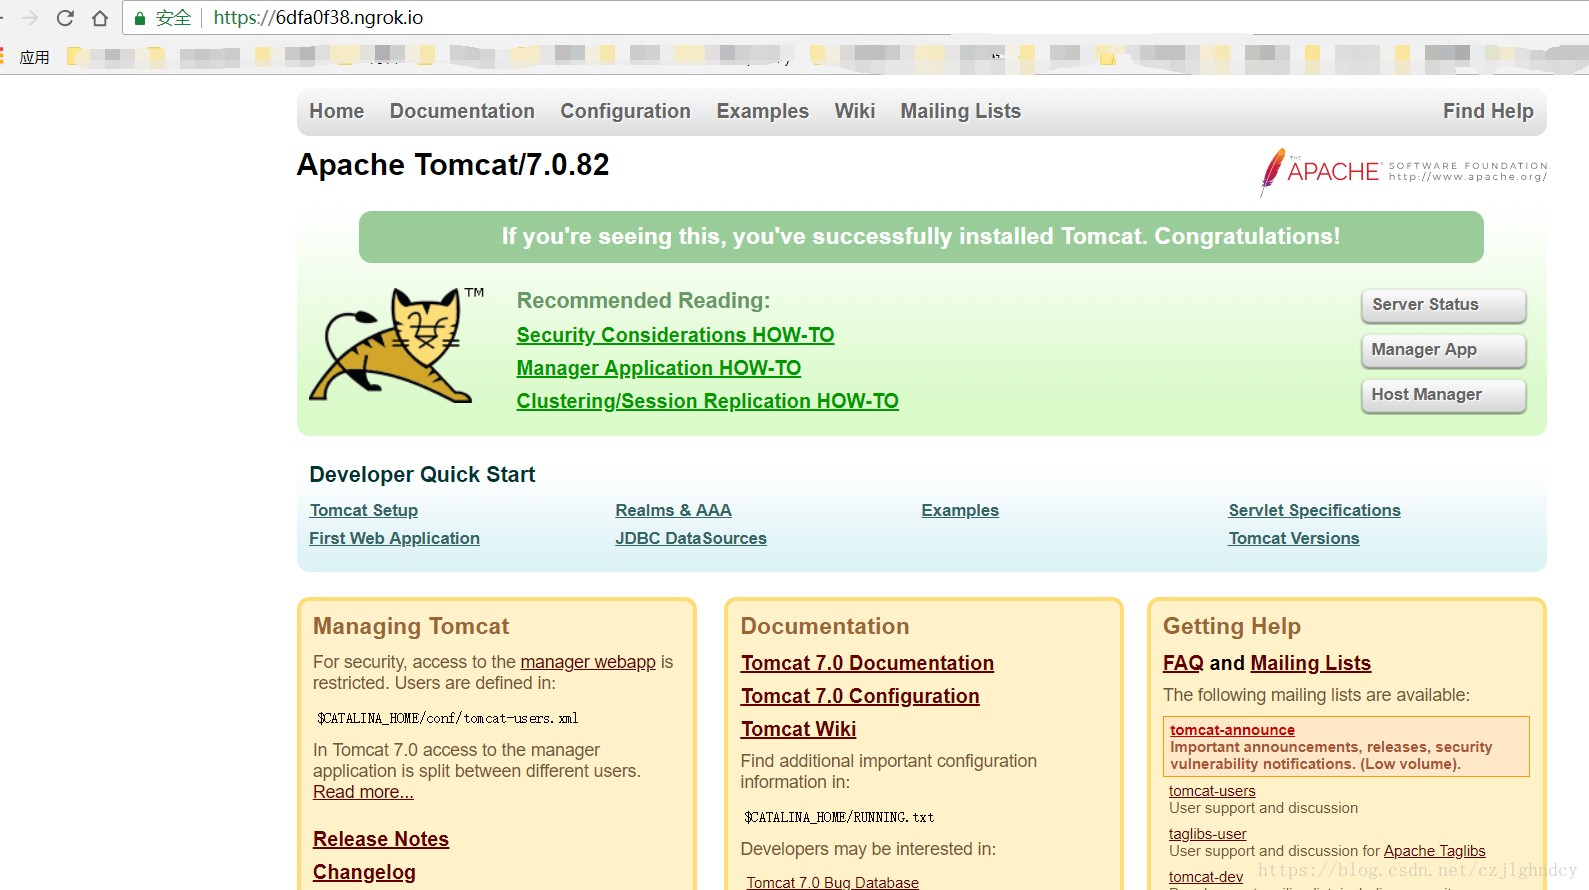Open Security Considerations HOW-TO link
This screenshot has height=890, width=1589.
click(675, 335)
